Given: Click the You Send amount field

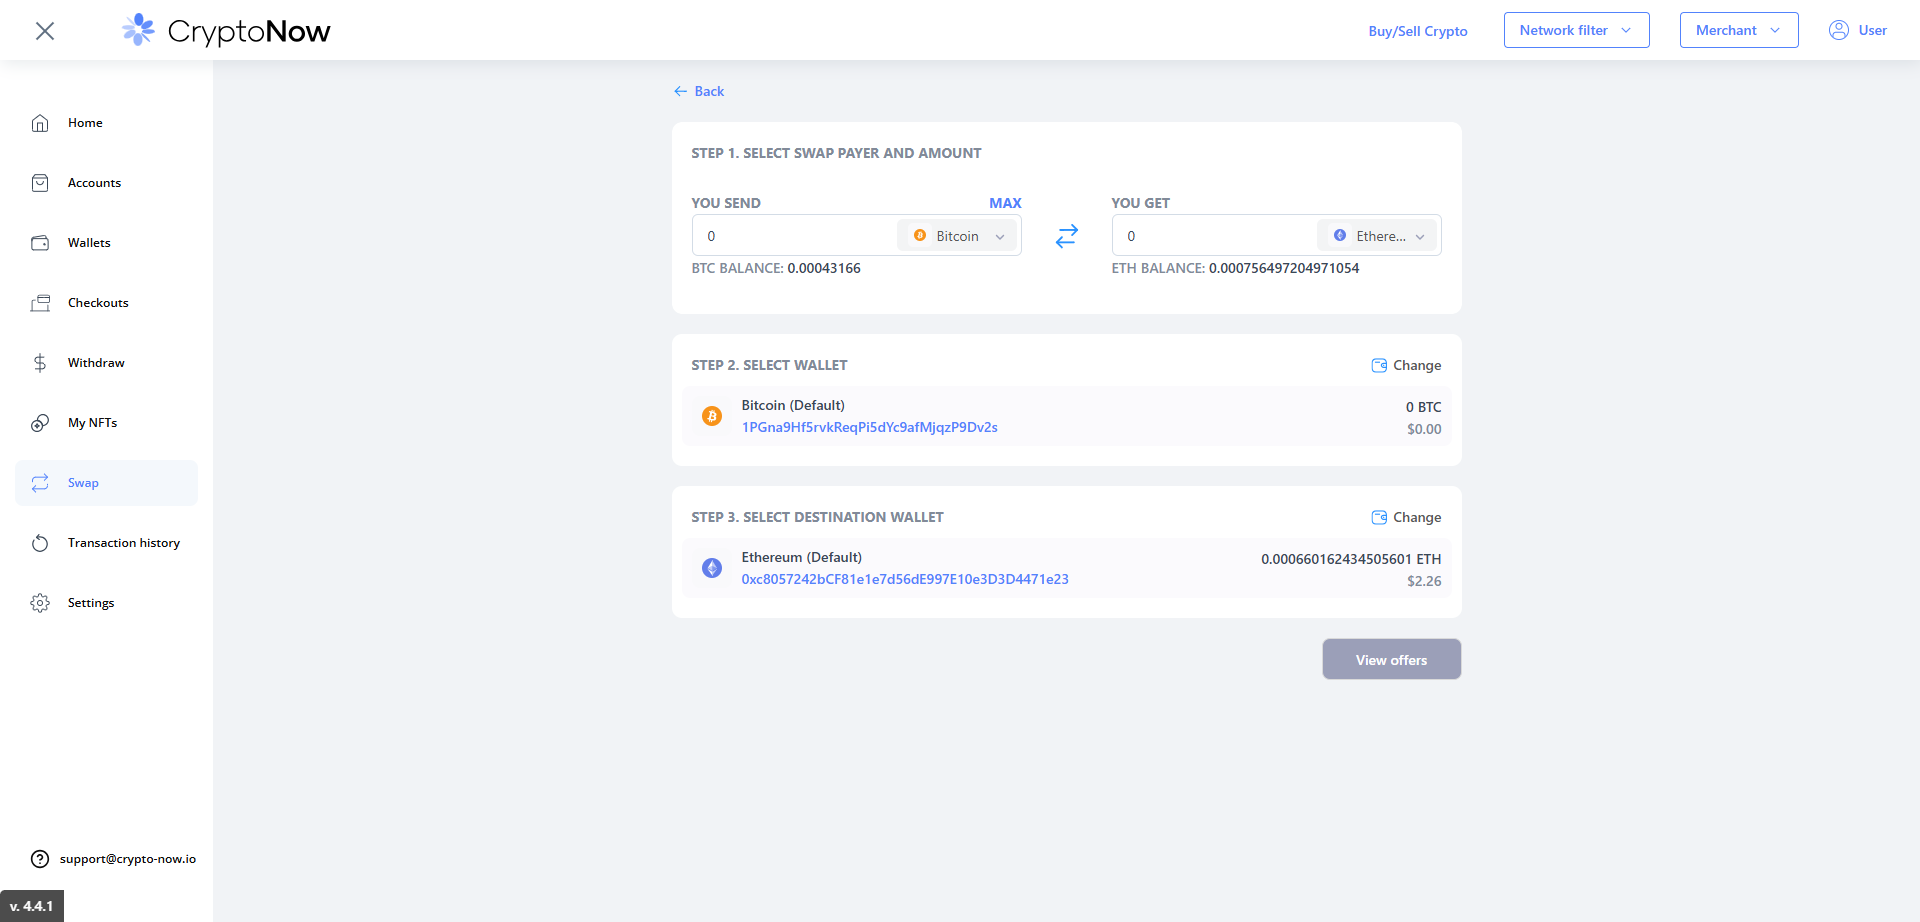Looking at the screenshot, I should (795, 236).
